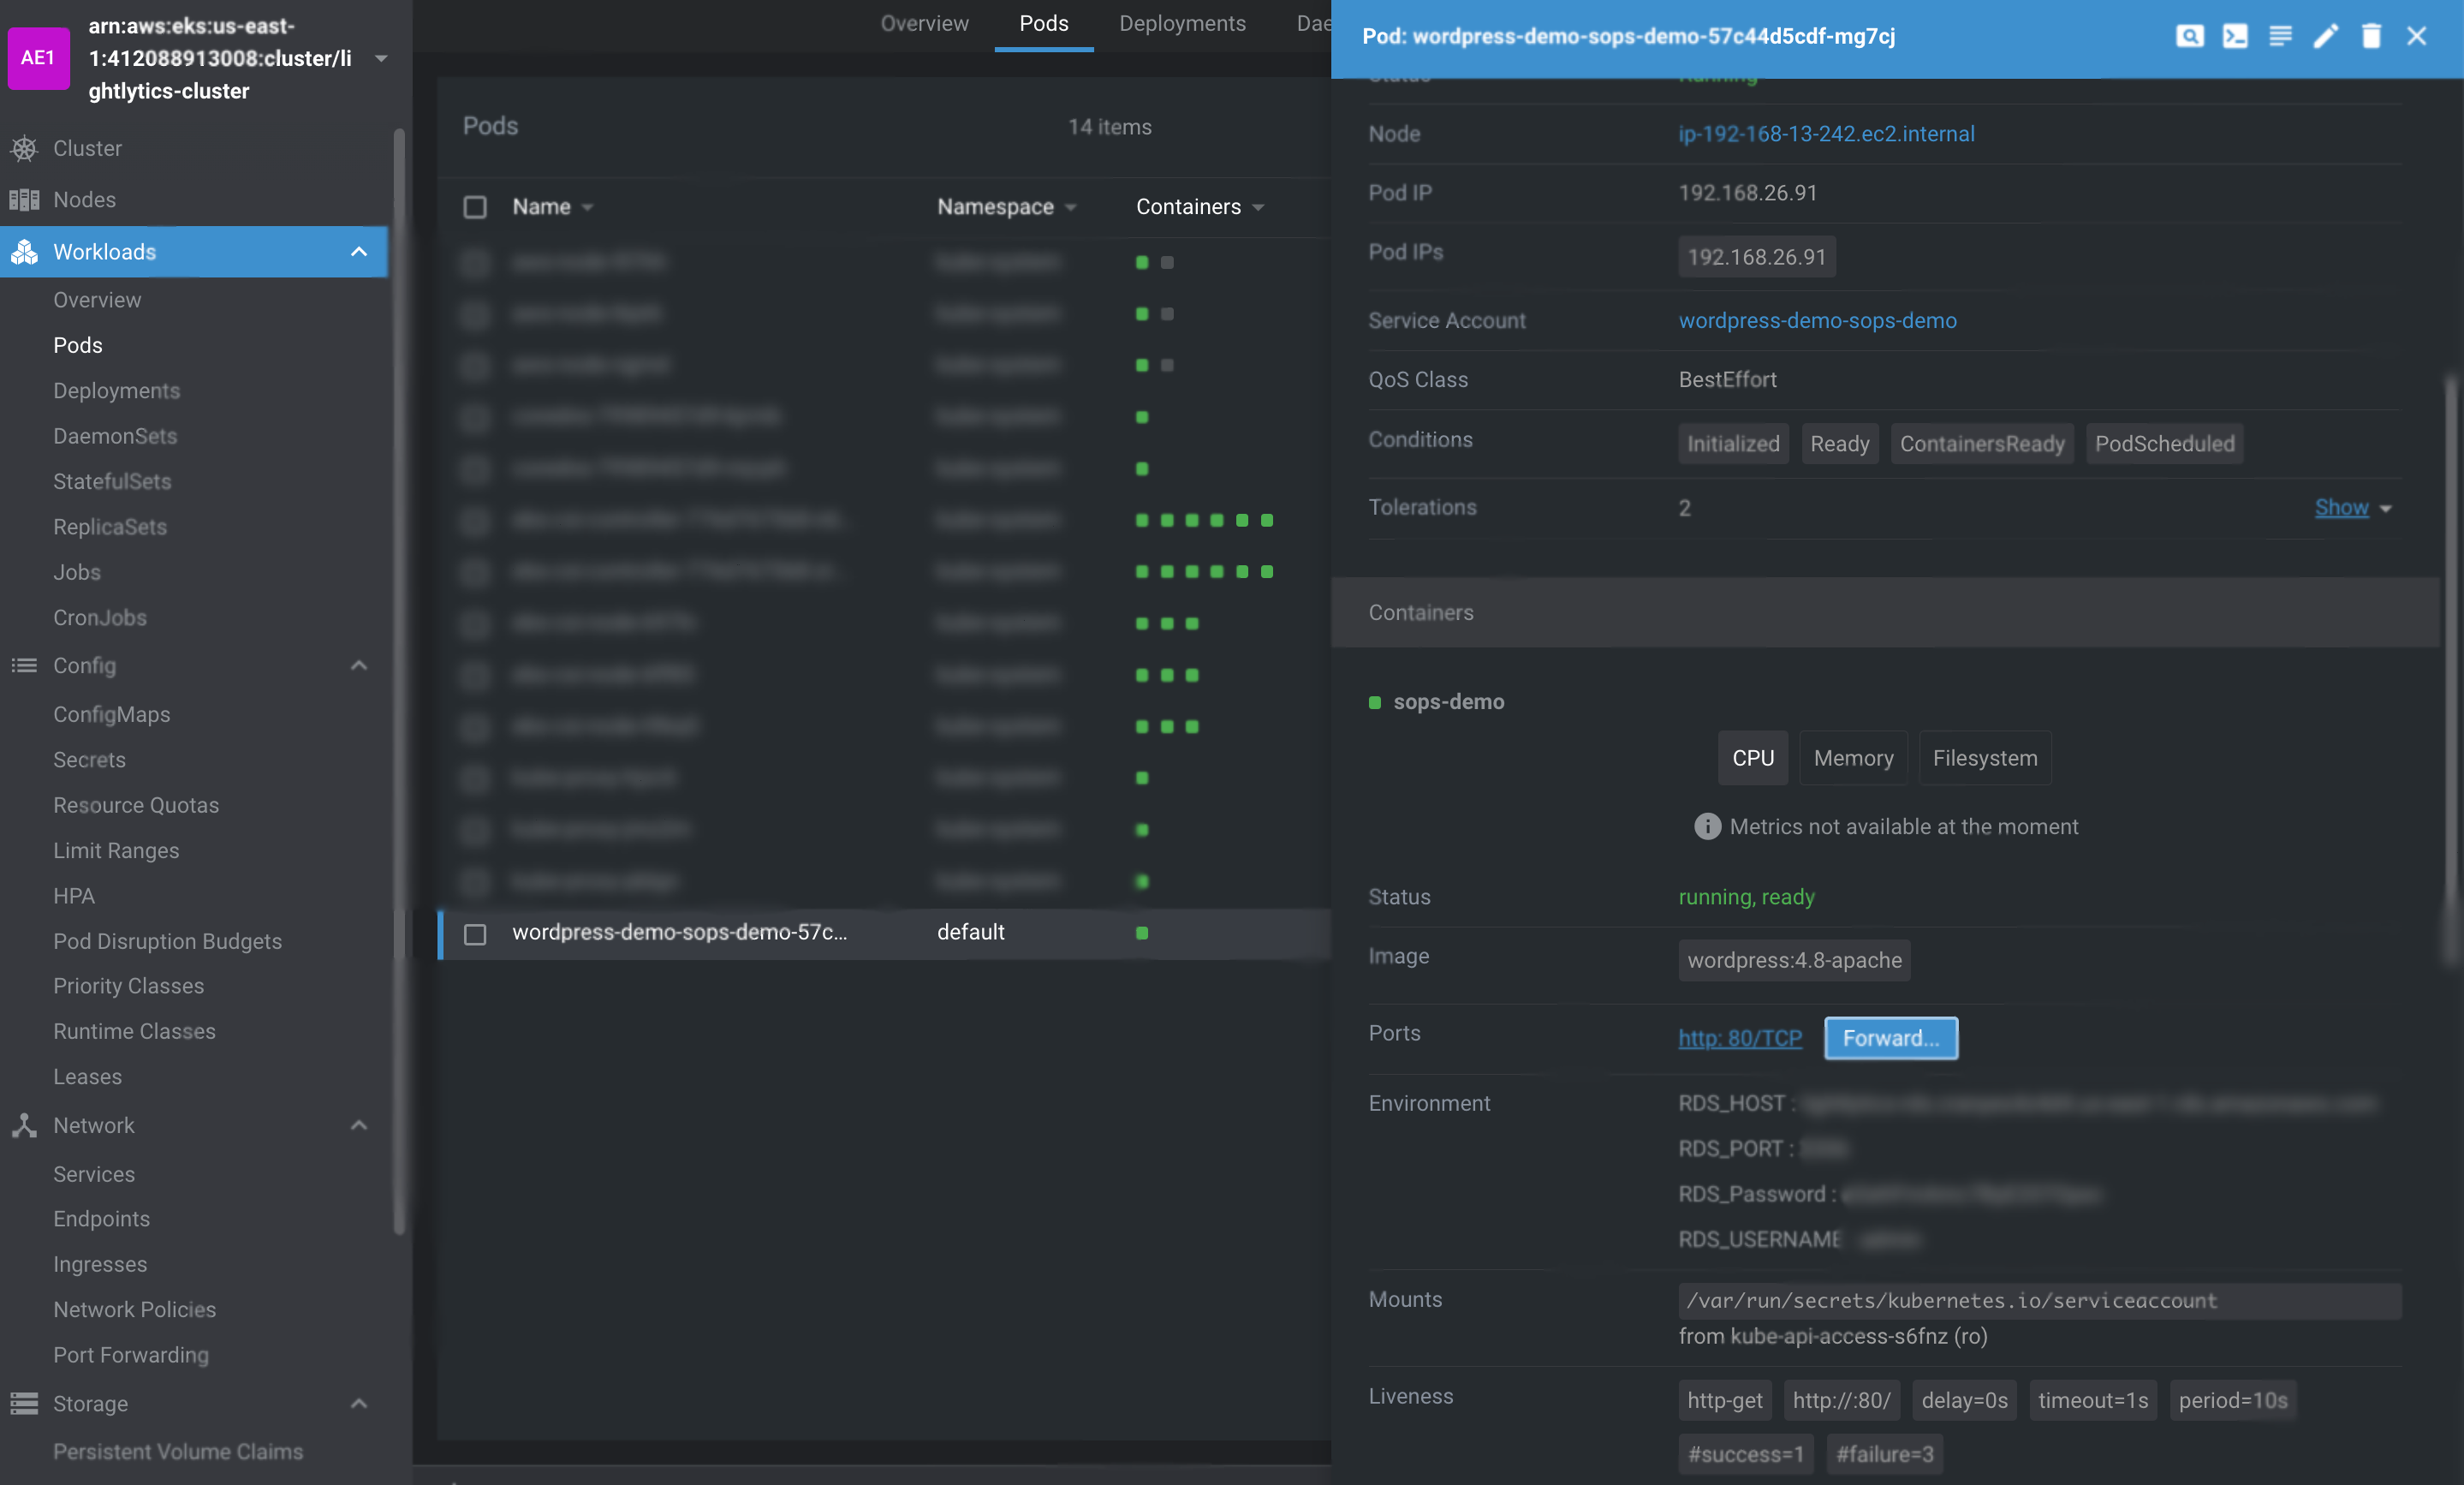Screen dimensions: 2464x1485
Task: Select the Memory metrics toggle
Action: click(1852, 758)
